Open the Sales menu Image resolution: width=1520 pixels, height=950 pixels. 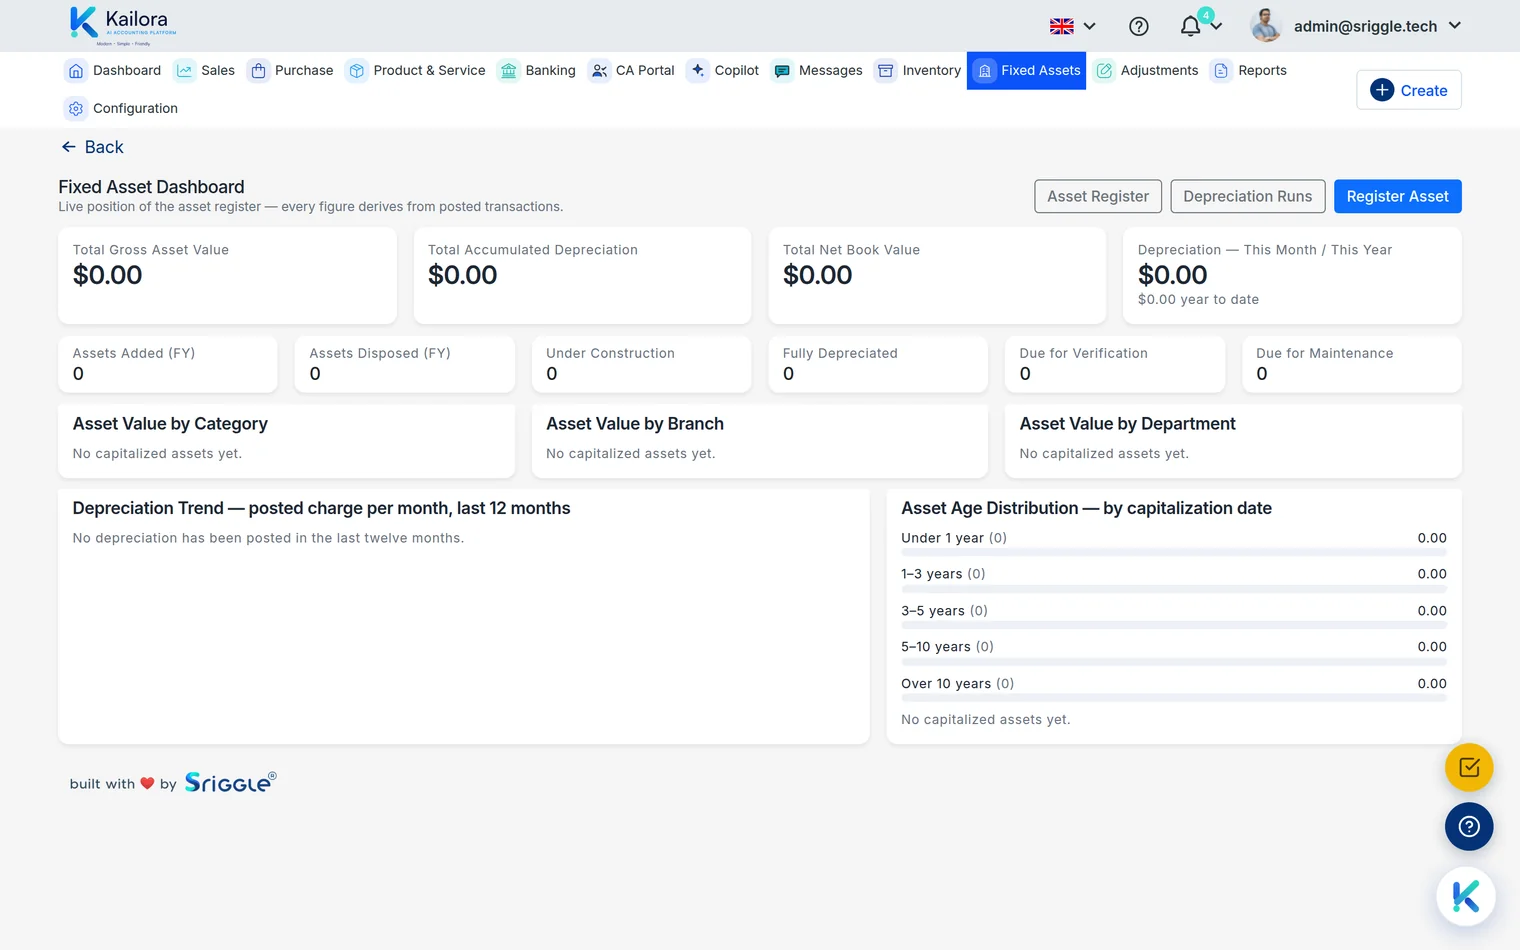tap(205, 71)
